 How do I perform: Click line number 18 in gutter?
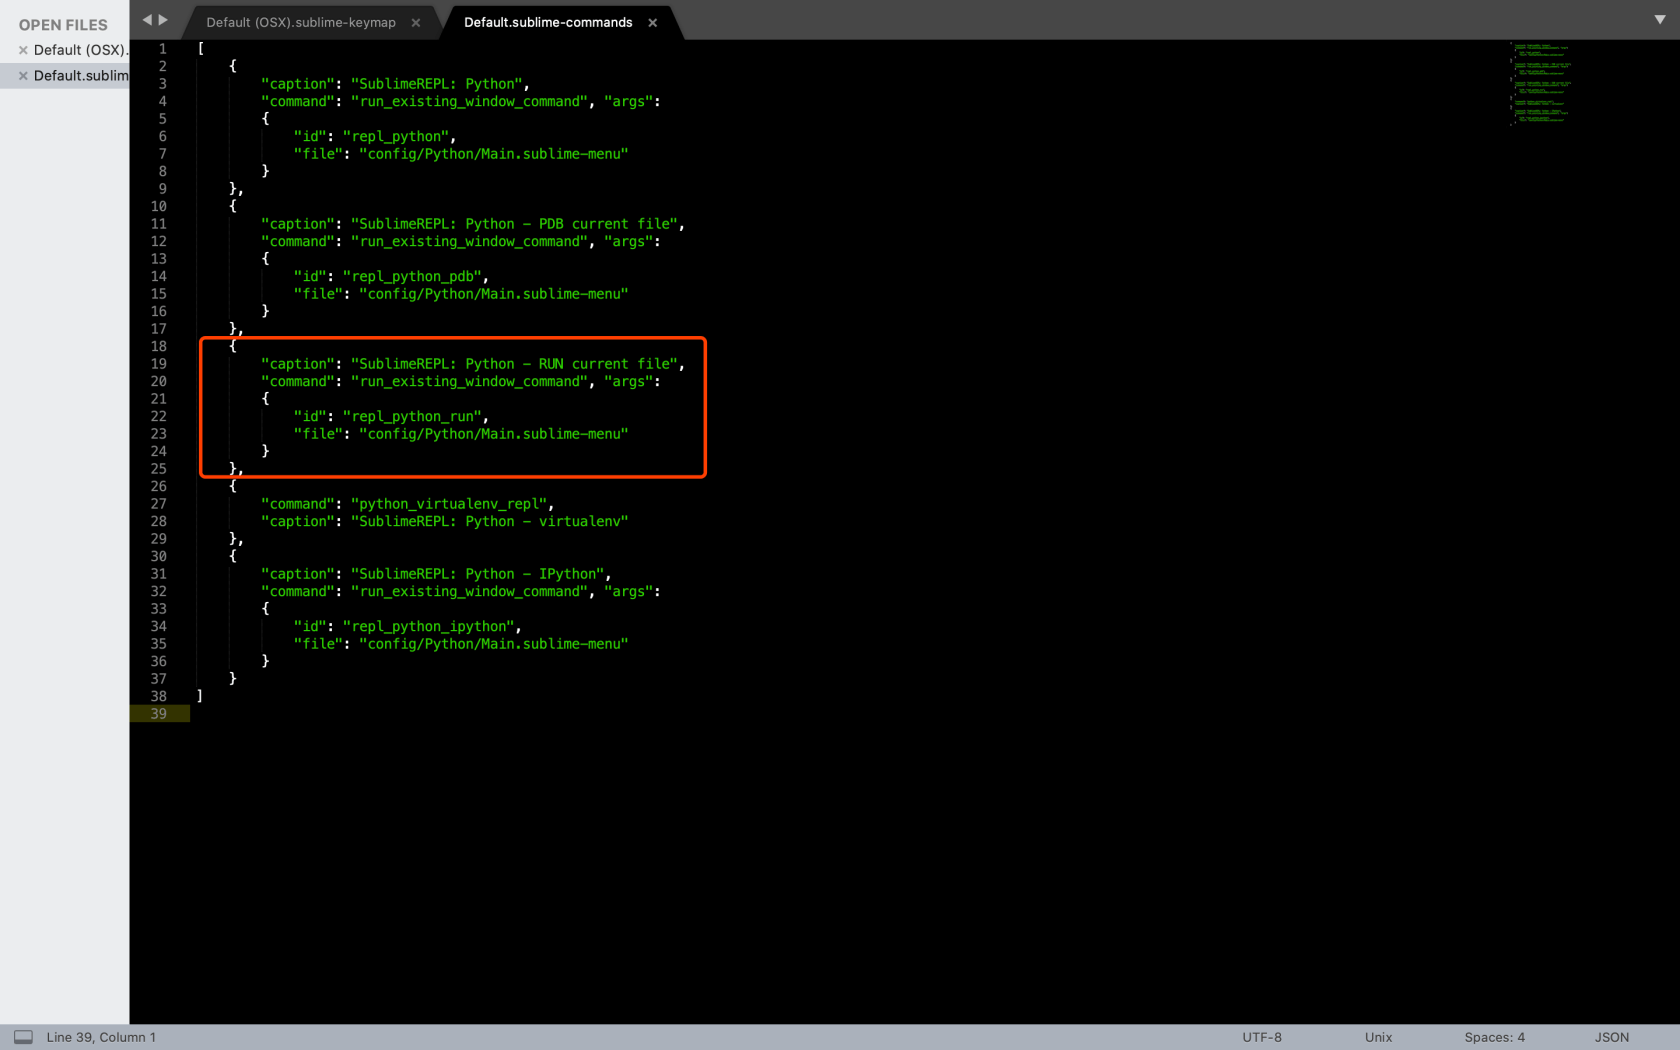point(159,346)
